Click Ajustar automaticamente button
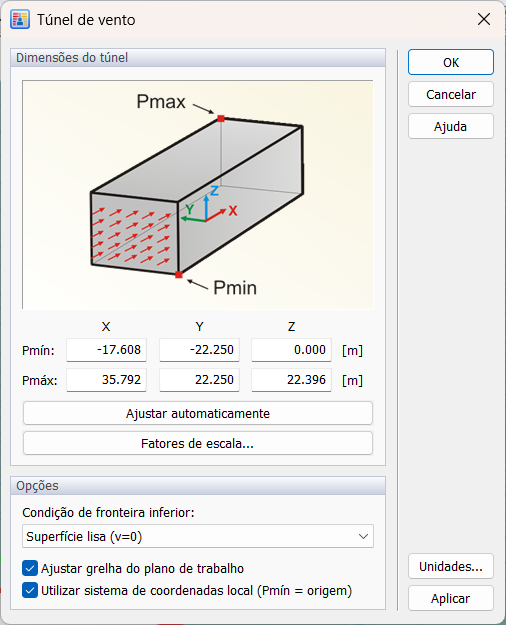The width and height of the screenshot is (506, 625). 198,413
